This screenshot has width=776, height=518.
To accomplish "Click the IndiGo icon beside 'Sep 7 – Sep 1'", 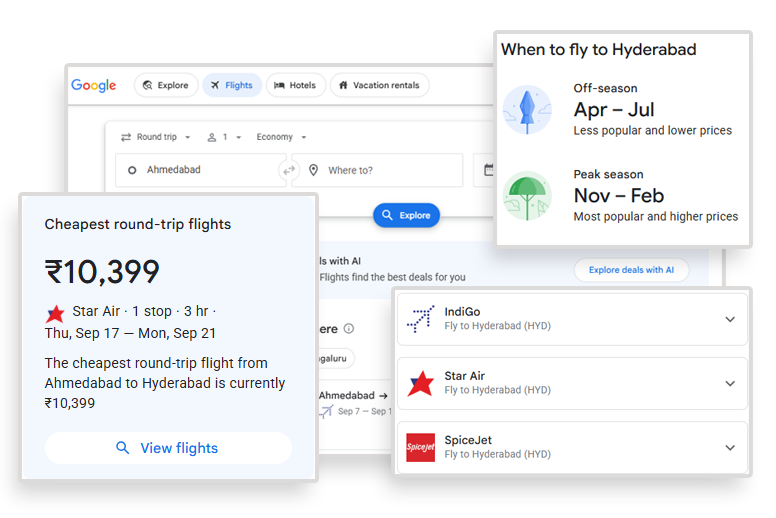I will [326, 412].
